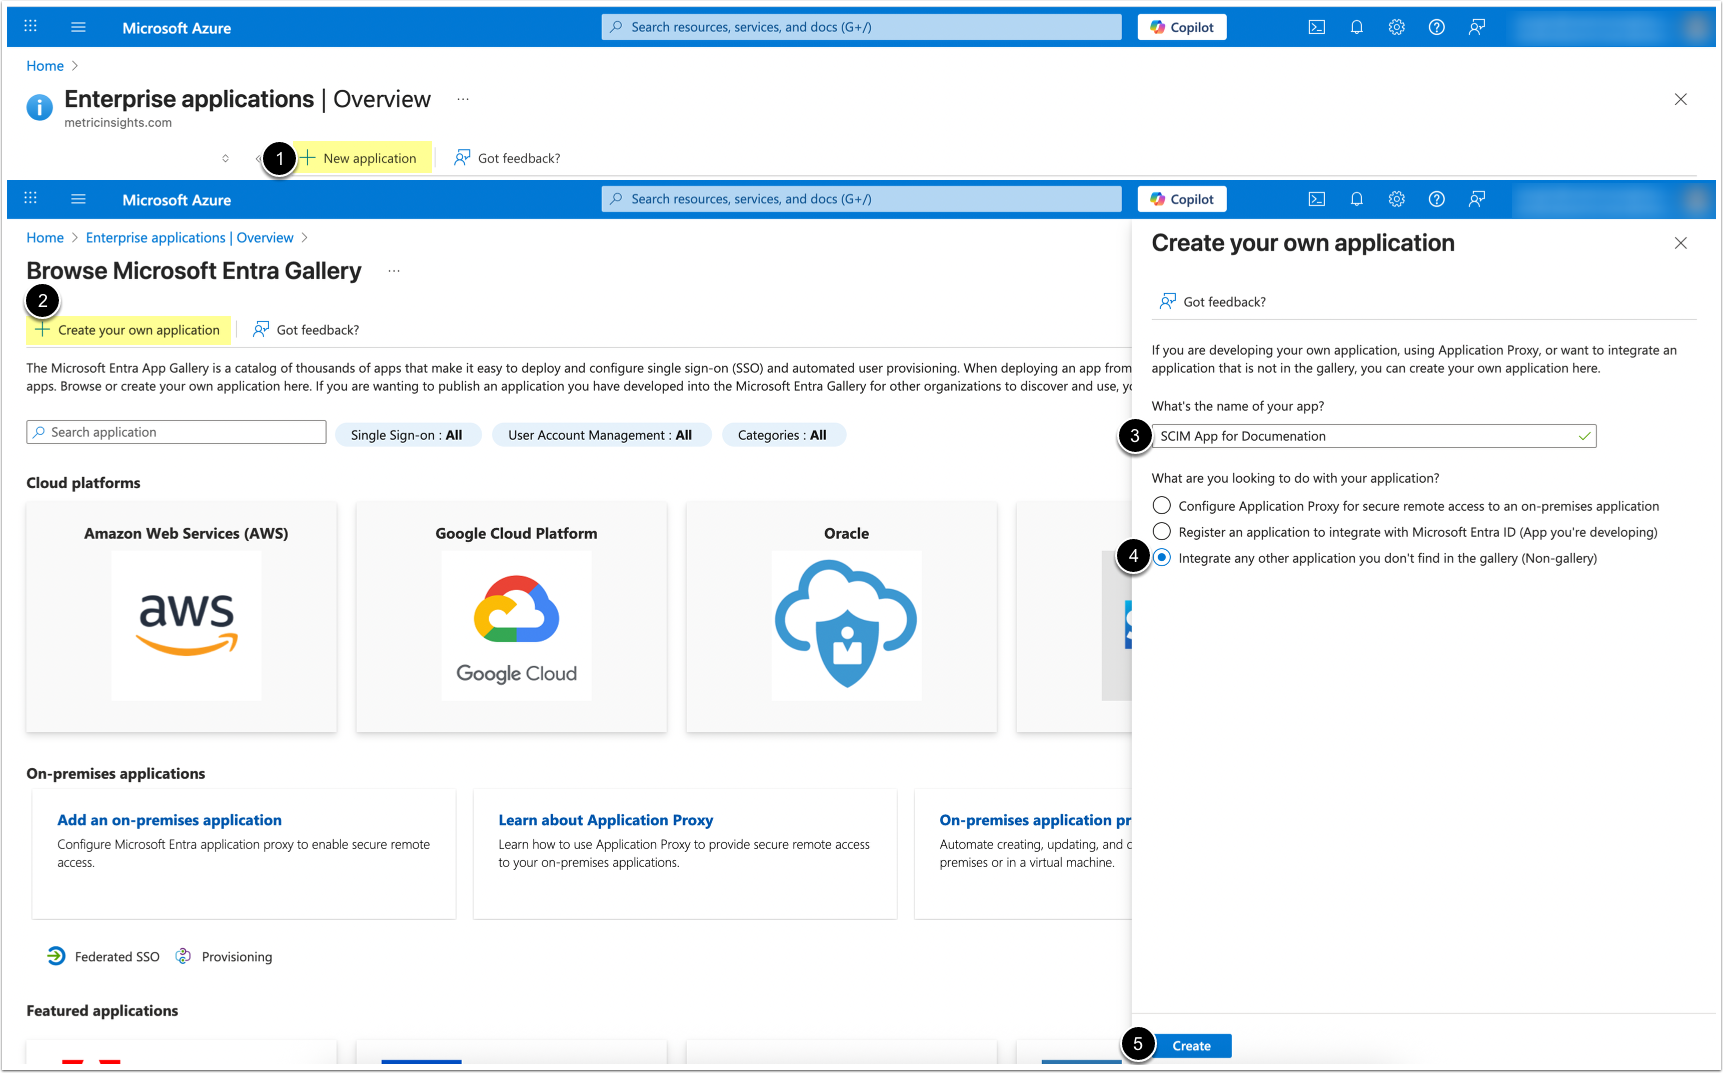This screenshot has height=1073, width=1723.
Task: Select Integrate any other application (Non-gallery) option
Action: 1162,558
